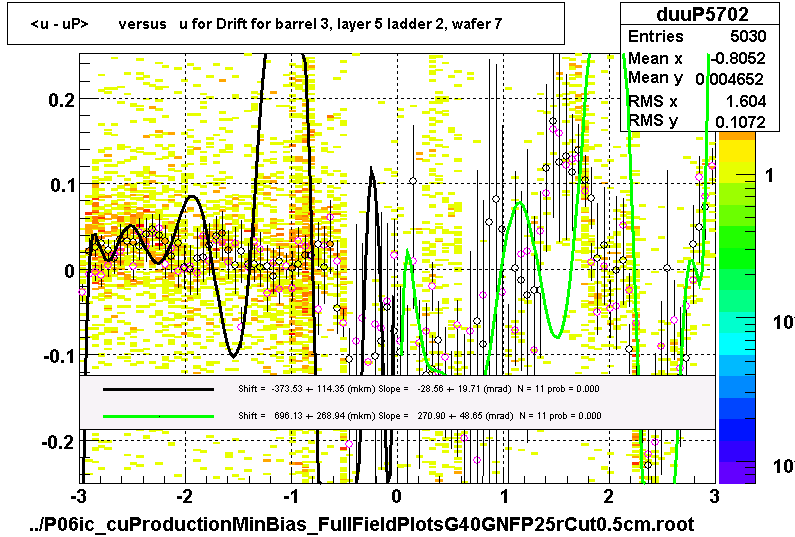The image size is (795, 537).
Task: Click the black curve peak near 0.1
Action: (372, 170)
